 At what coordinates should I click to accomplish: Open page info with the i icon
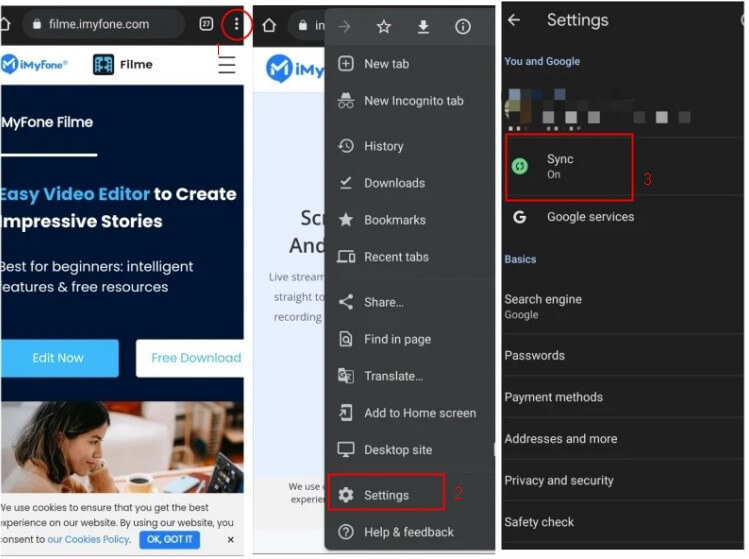pos(462,27)
